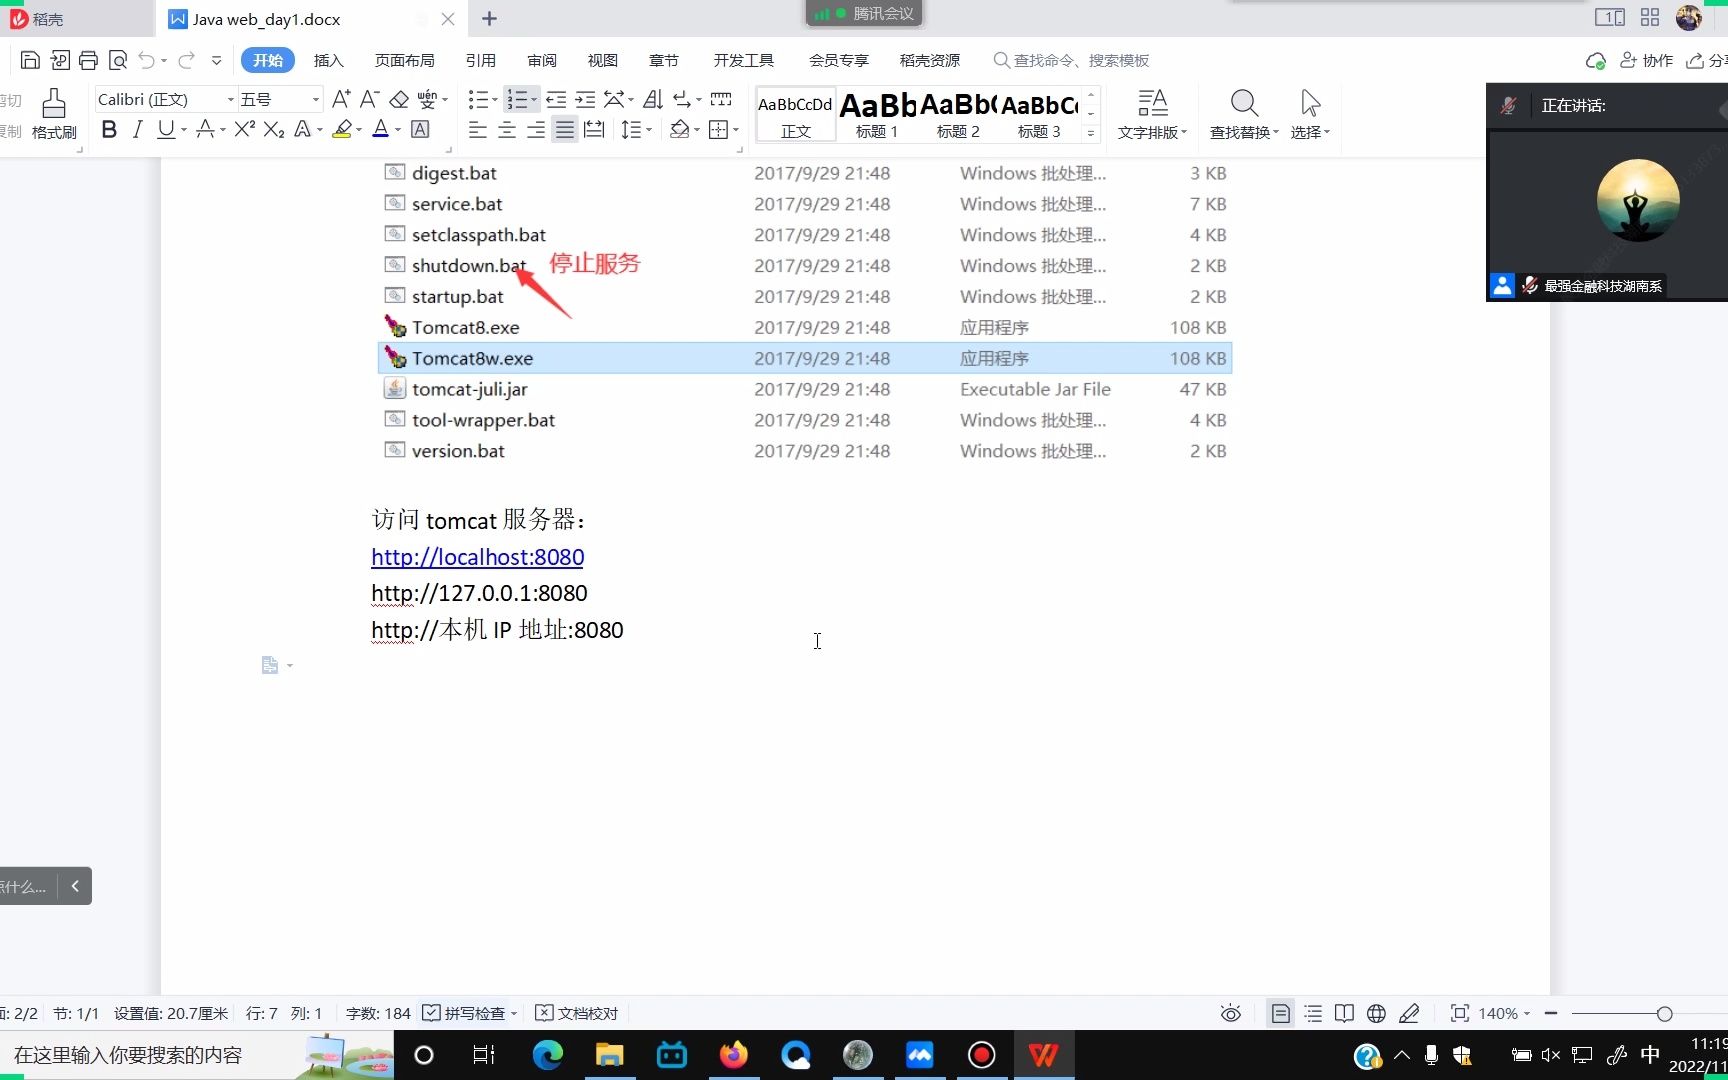
Task: Open Print Preview icon
Action: (x=117, y=60)
